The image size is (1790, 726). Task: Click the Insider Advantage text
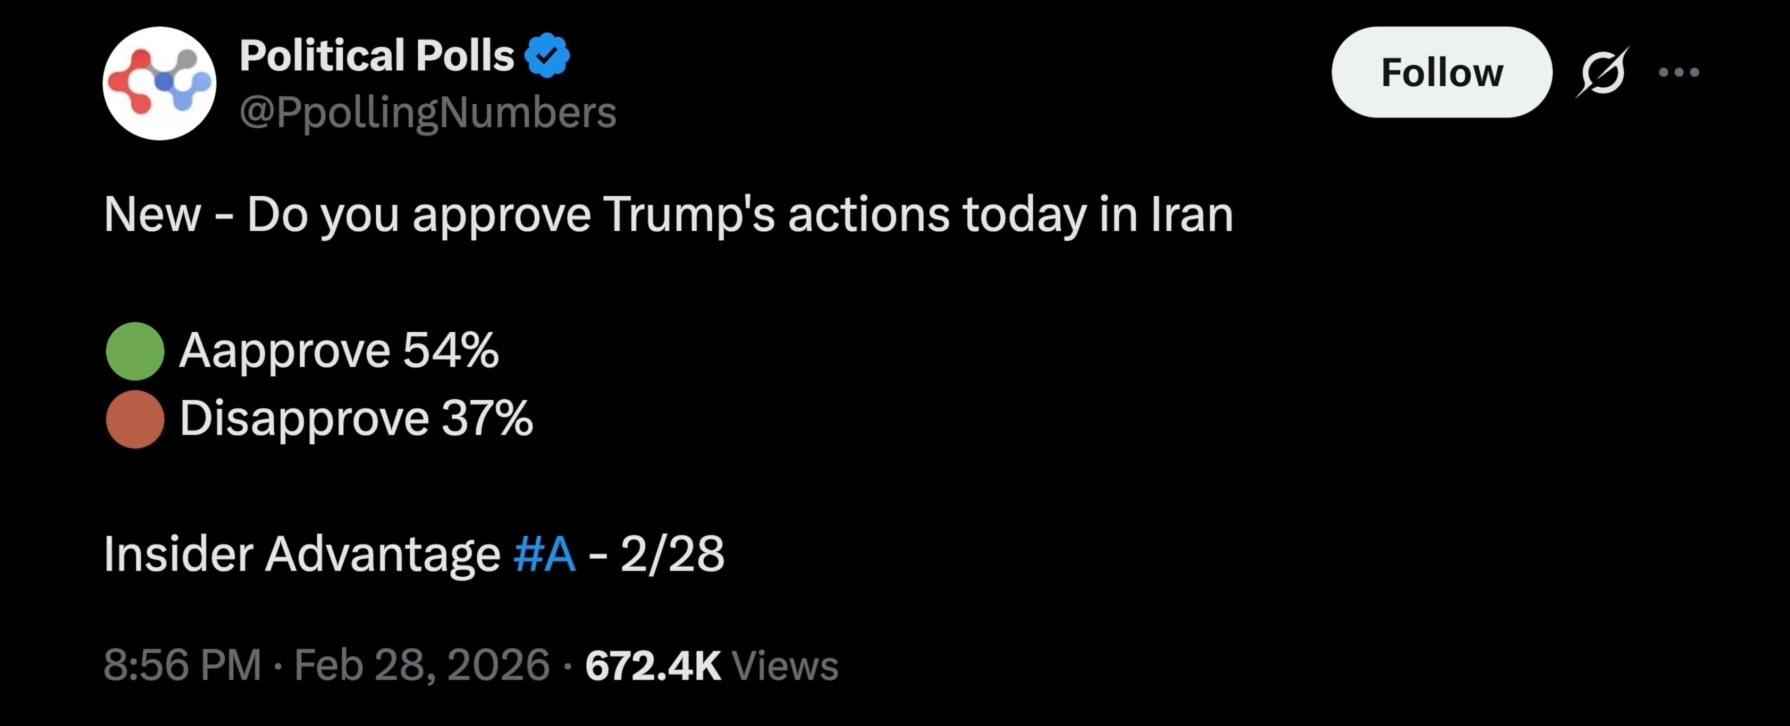click(x=302, y=553)
